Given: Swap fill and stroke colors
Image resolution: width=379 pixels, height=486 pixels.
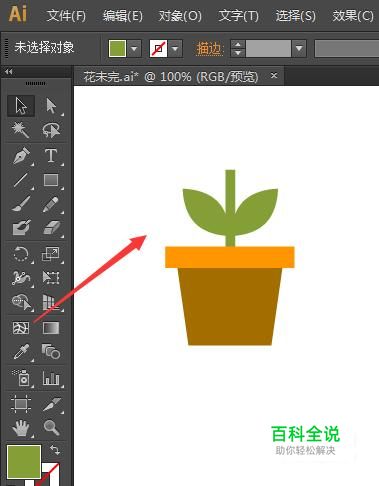Looking at the screenshot, I should [x=55, y=450].
